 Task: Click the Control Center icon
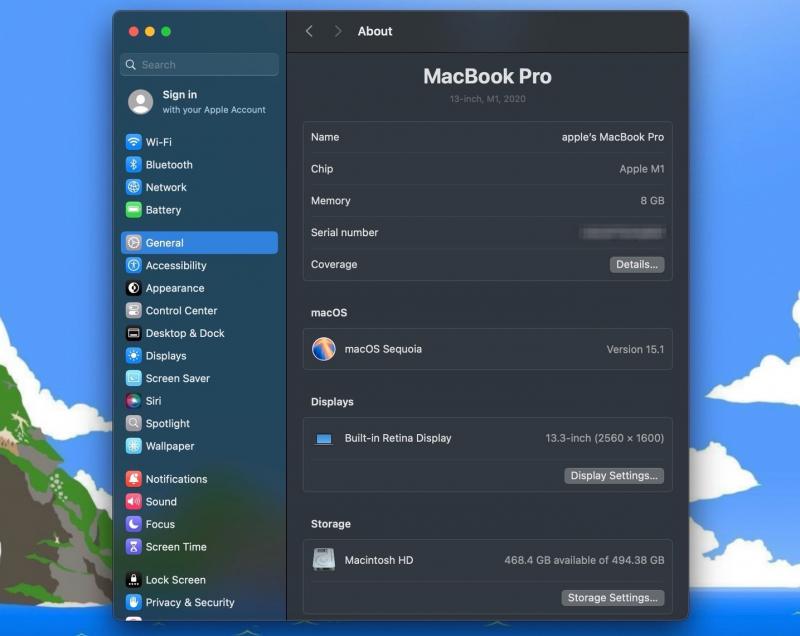tap(134, 311)
